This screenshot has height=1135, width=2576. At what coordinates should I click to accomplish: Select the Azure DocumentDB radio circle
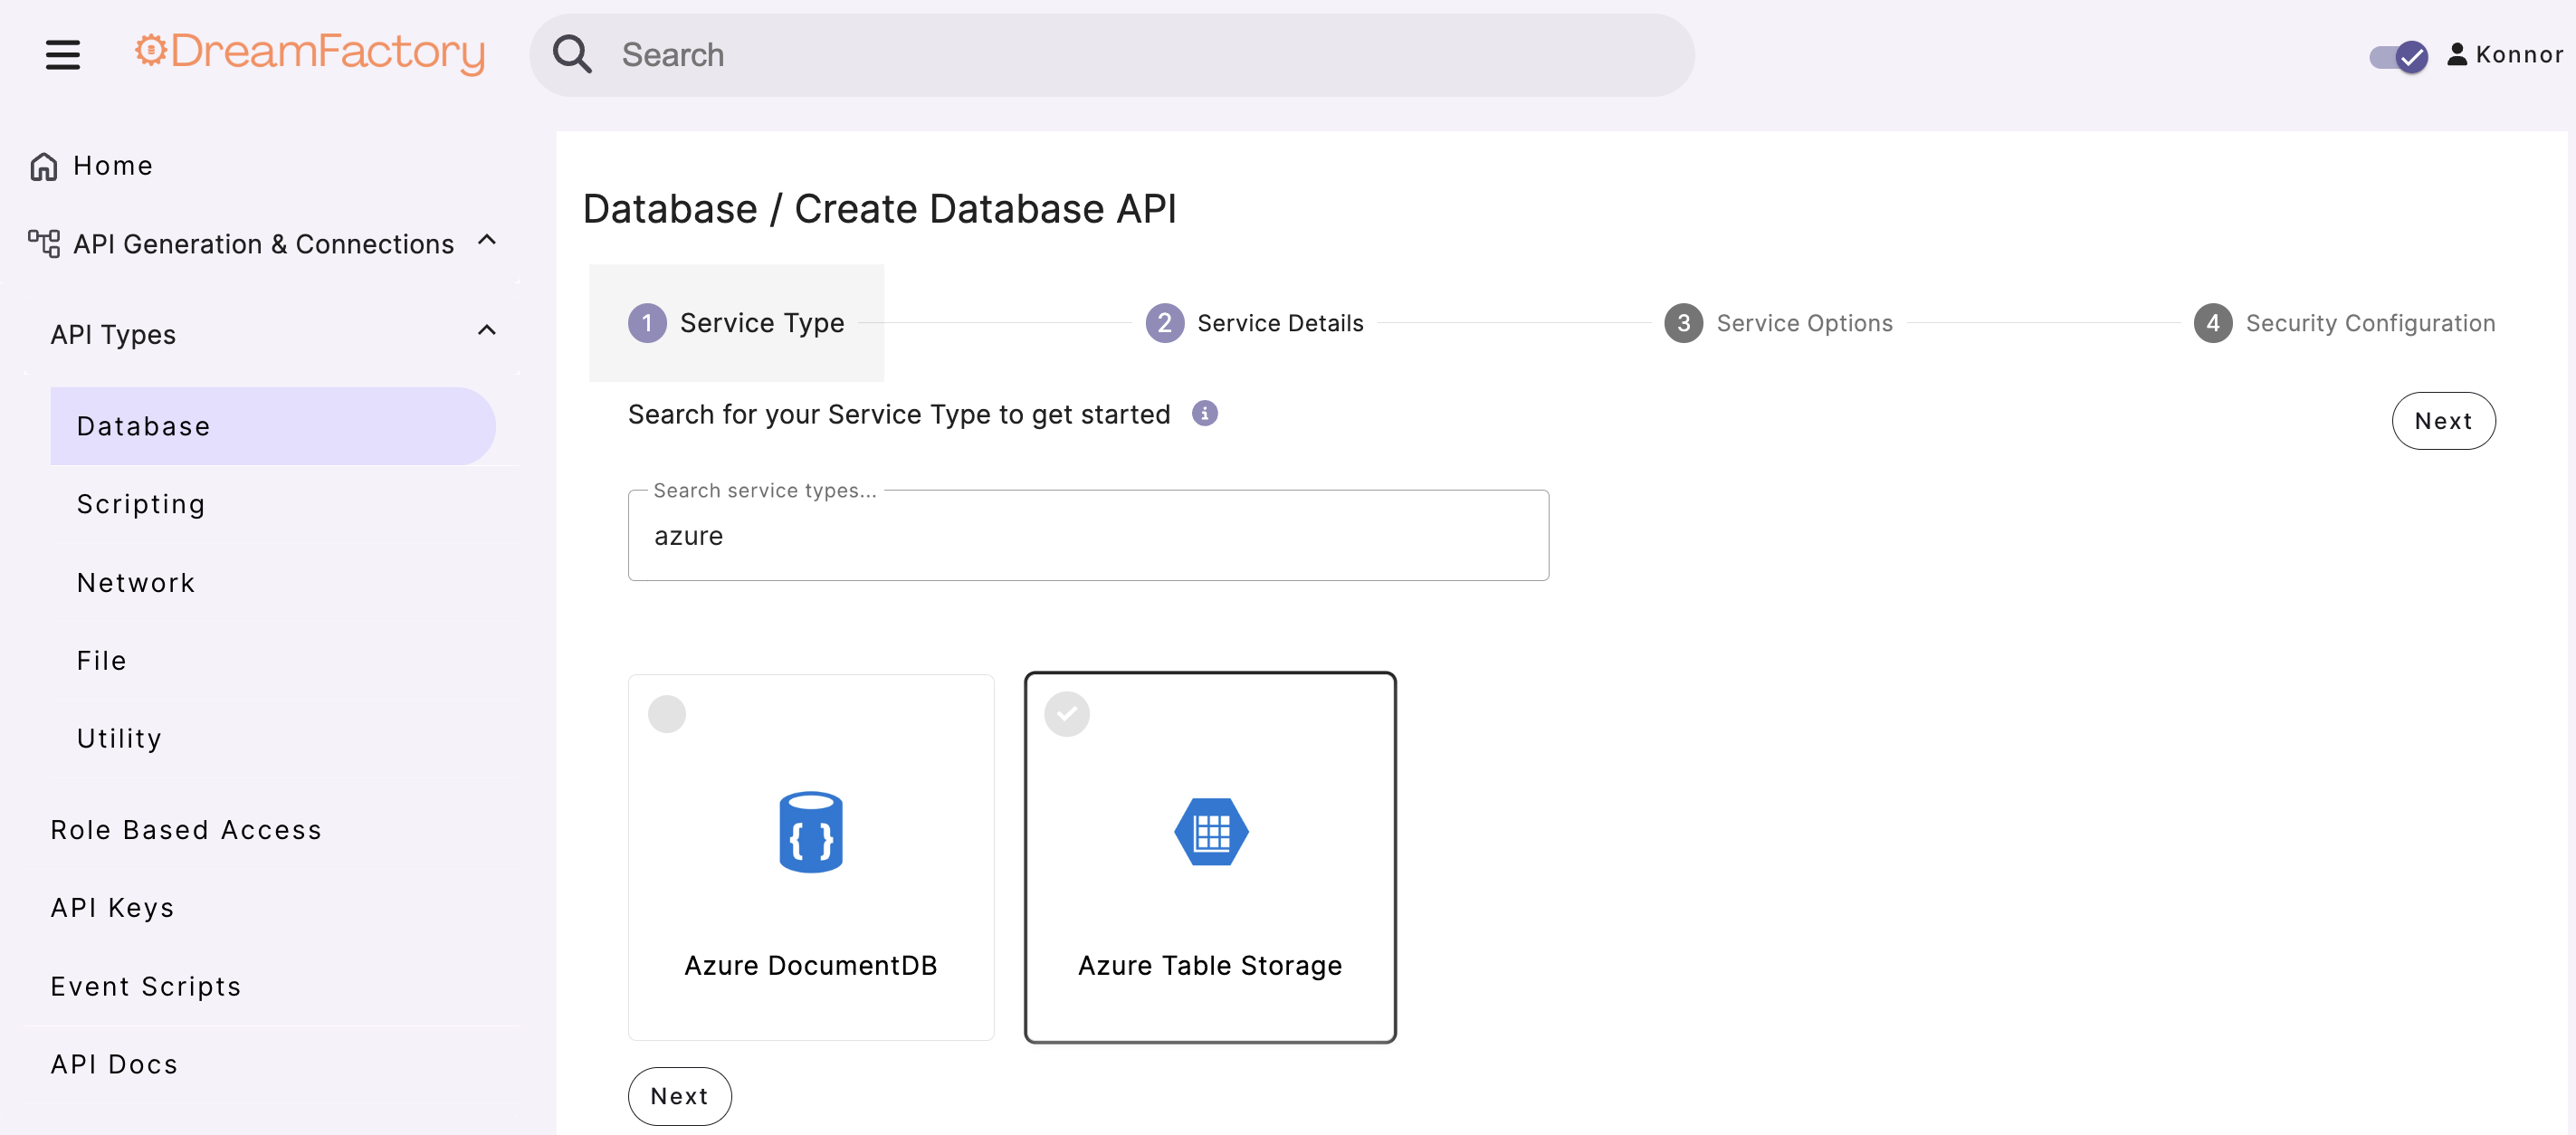pyautogui.click(x=667, y=714)
